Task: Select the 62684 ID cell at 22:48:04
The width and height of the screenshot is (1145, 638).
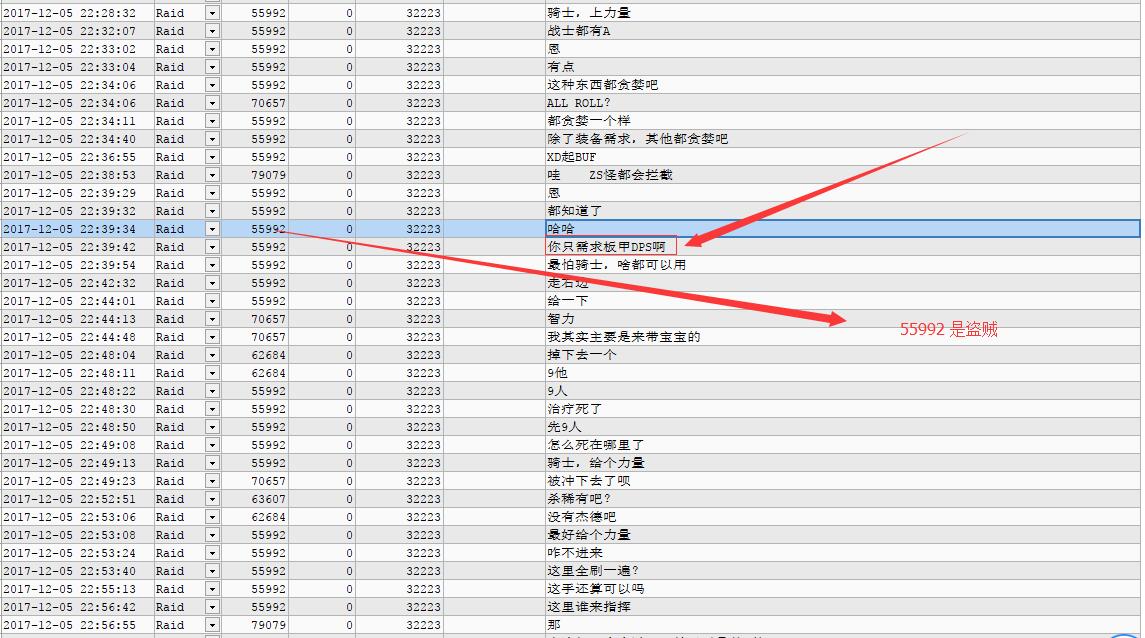Action: [266, 355]
